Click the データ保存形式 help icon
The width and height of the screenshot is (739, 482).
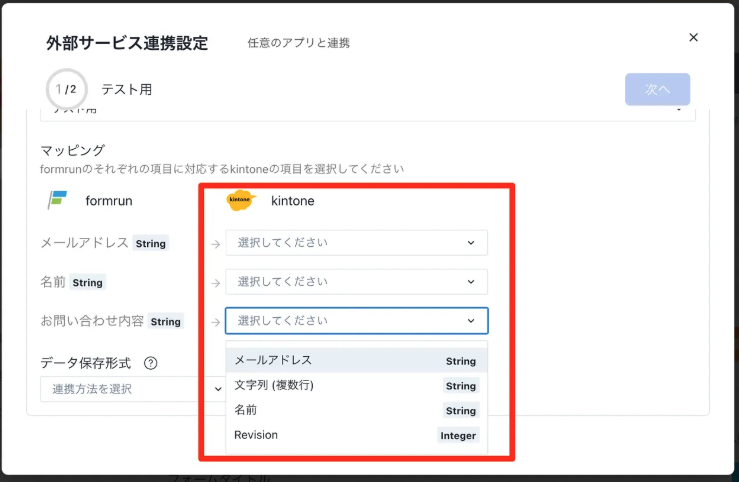pos(150,363)
